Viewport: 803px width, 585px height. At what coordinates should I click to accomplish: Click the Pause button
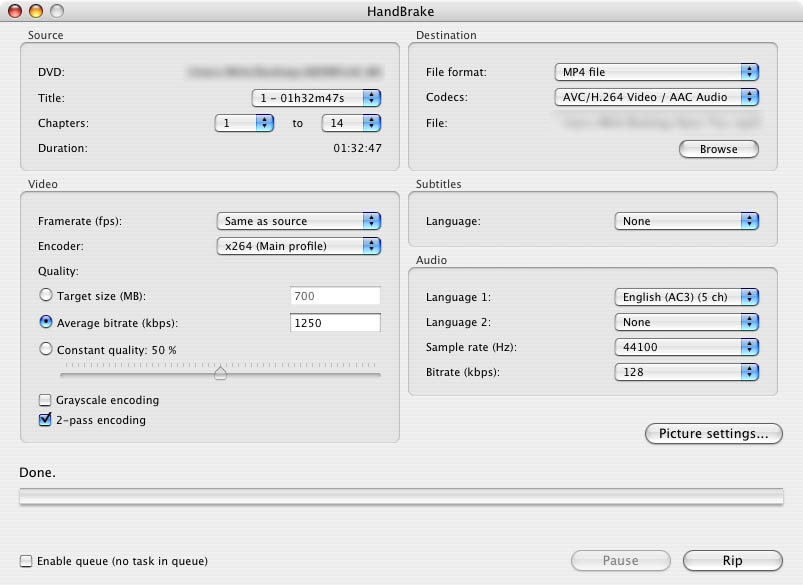click(x=620, y=560)
